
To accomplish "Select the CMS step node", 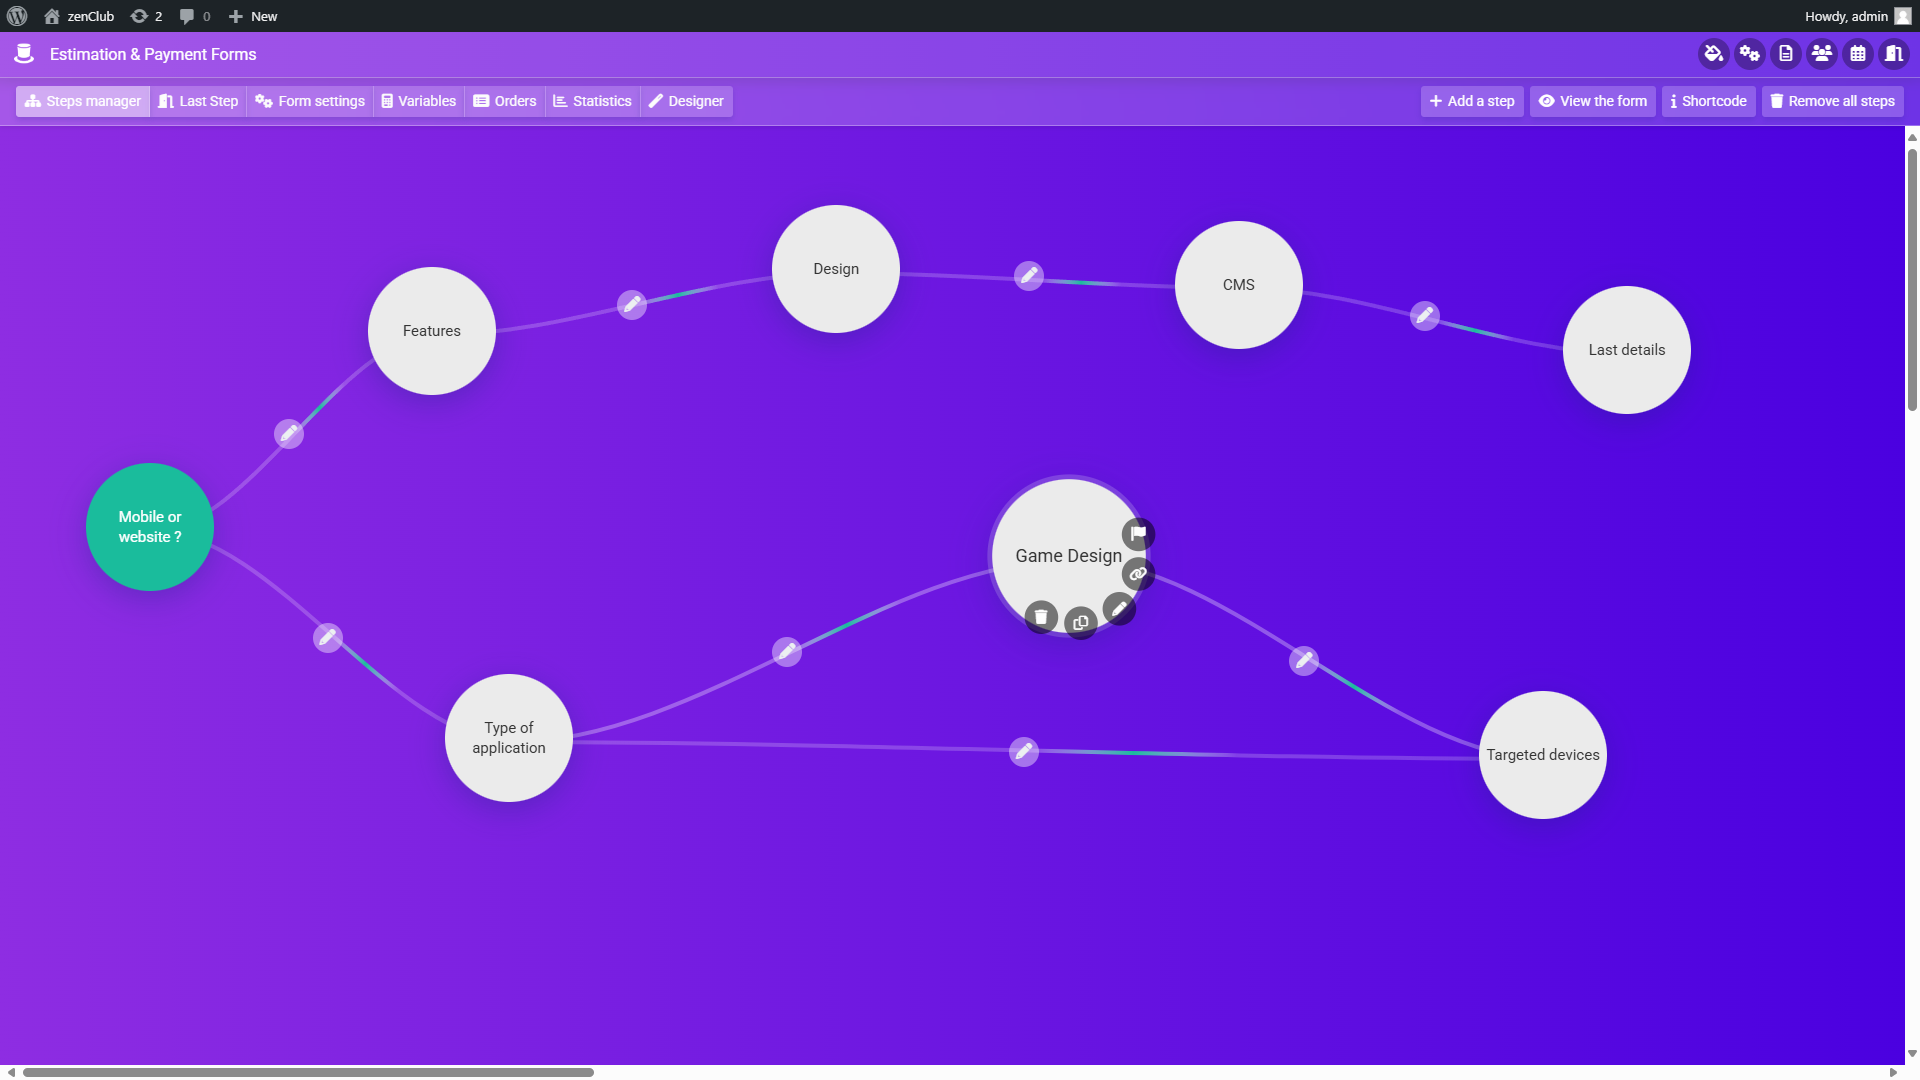I will pyautogui.click(x=1239, y=285).
